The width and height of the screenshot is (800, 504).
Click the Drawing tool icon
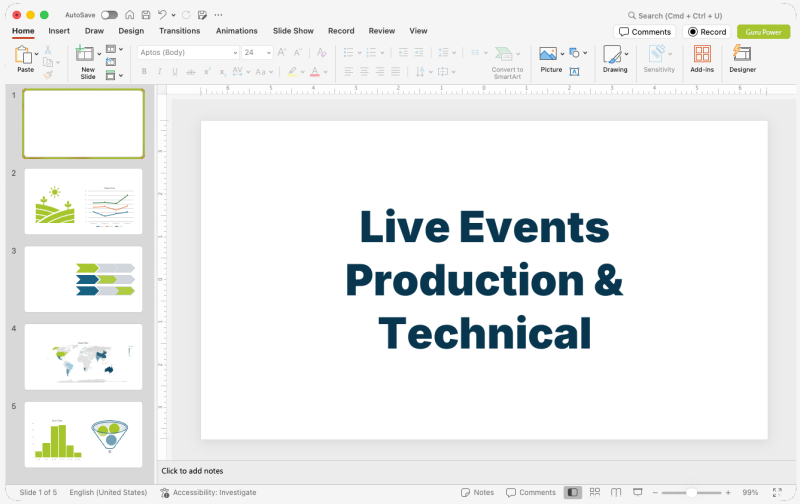tap(612, 54)
